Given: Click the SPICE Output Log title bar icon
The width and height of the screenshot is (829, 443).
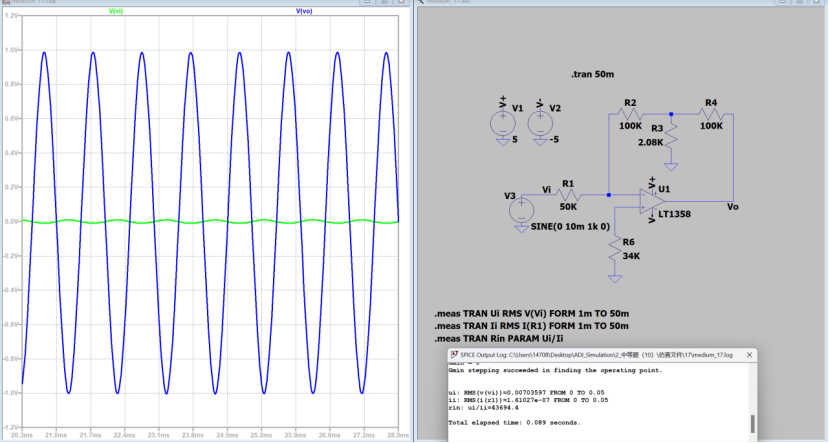Looking at the screenshot, I should tap(454, 355).
